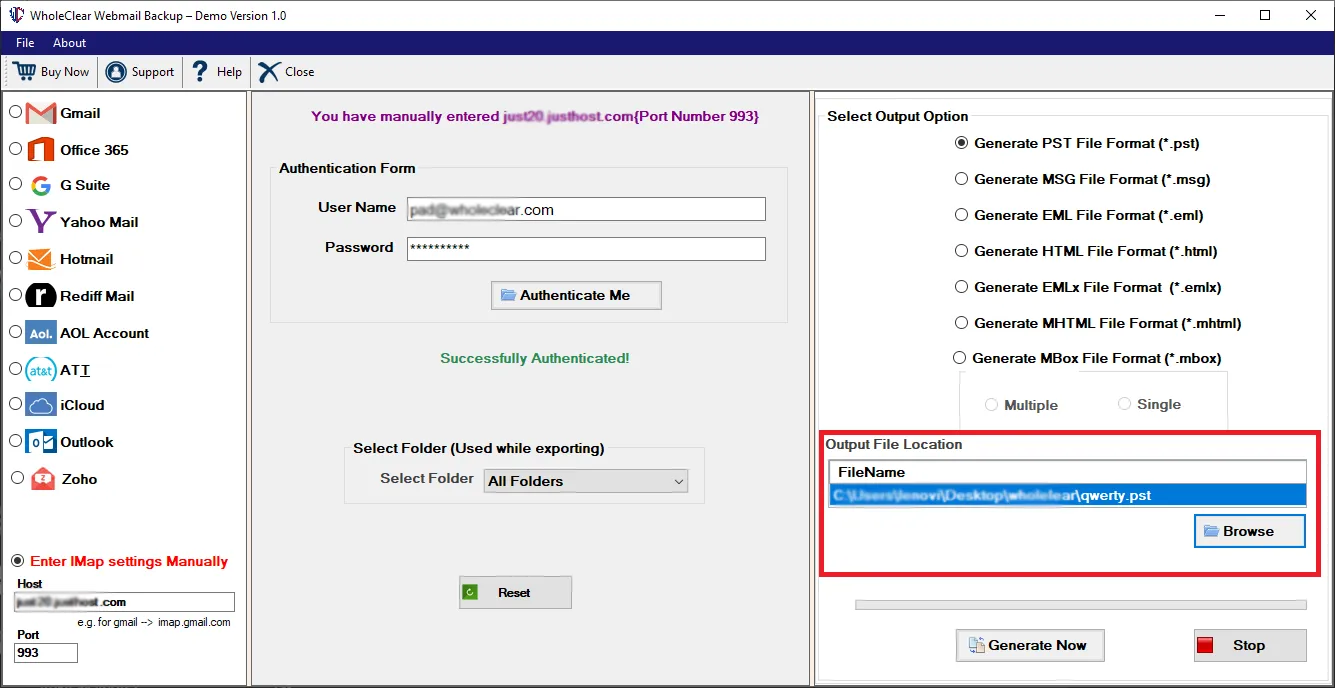1335x688 pixels.
Task: Click the Reset button
Action: click(515, 593)
